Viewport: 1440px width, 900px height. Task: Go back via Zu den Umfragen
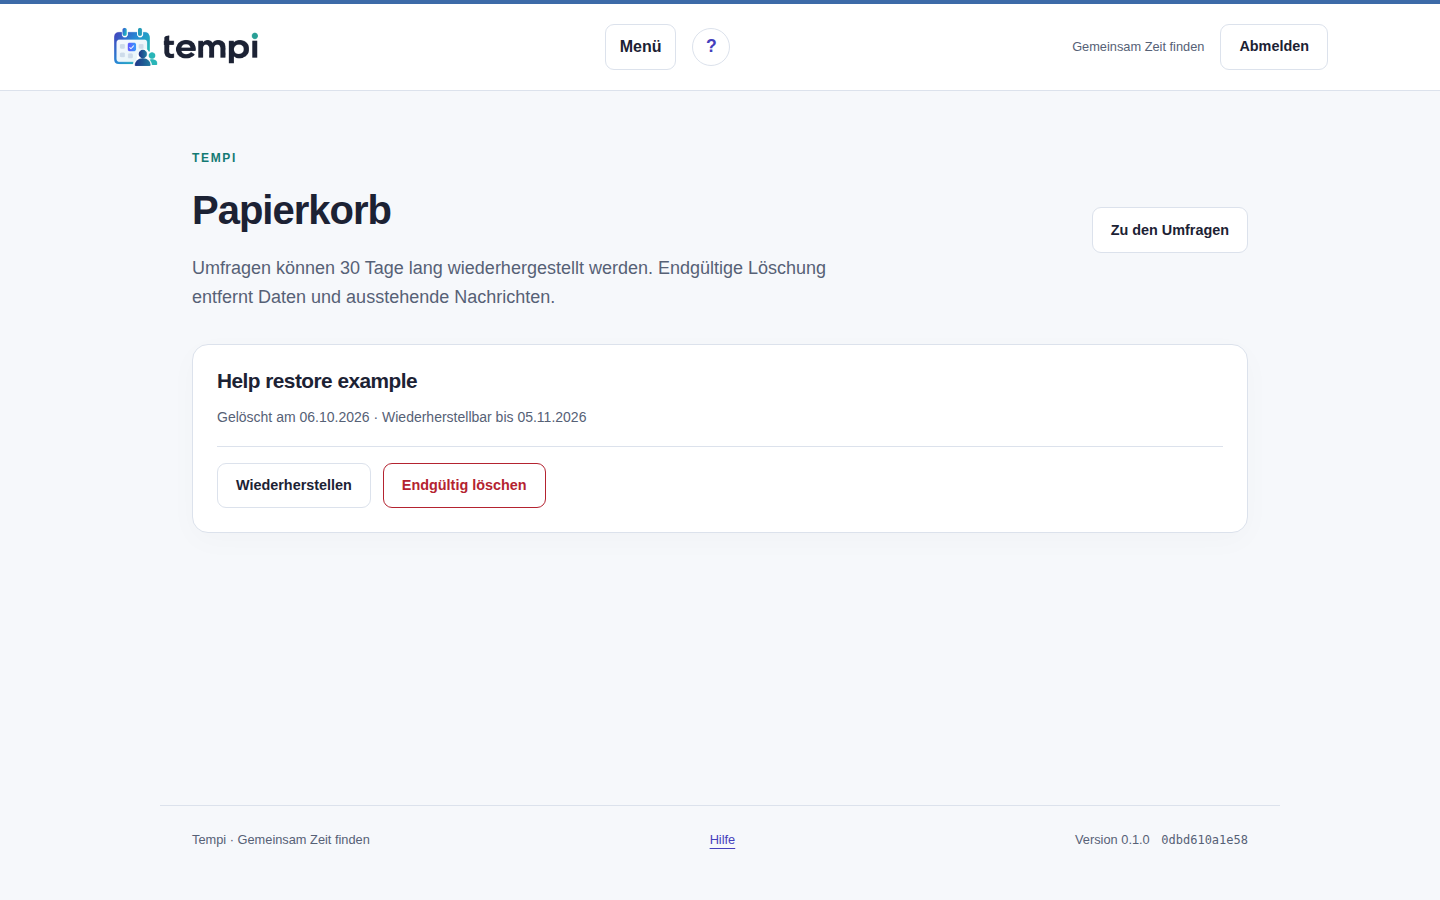1170,230
